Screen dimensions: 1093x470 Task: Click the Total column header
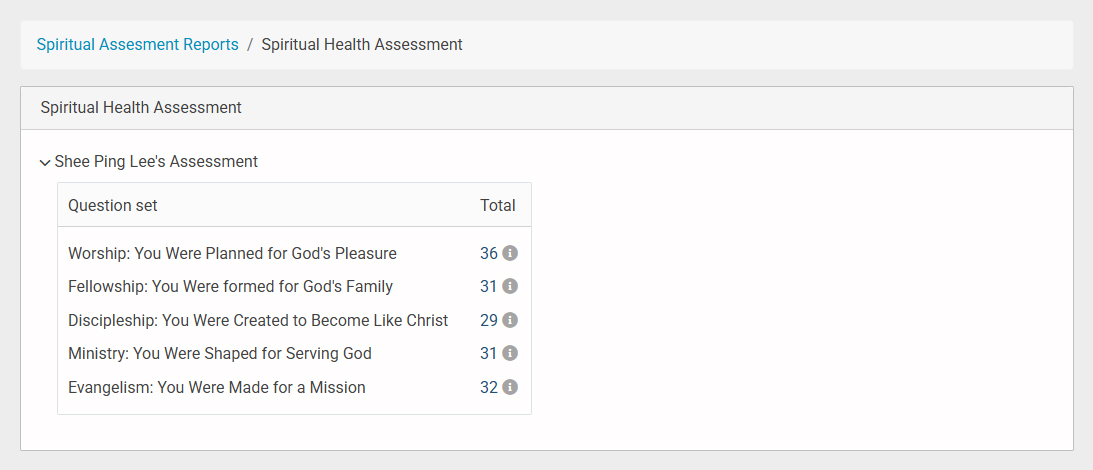pyautogui.click(x=497, y=205)
